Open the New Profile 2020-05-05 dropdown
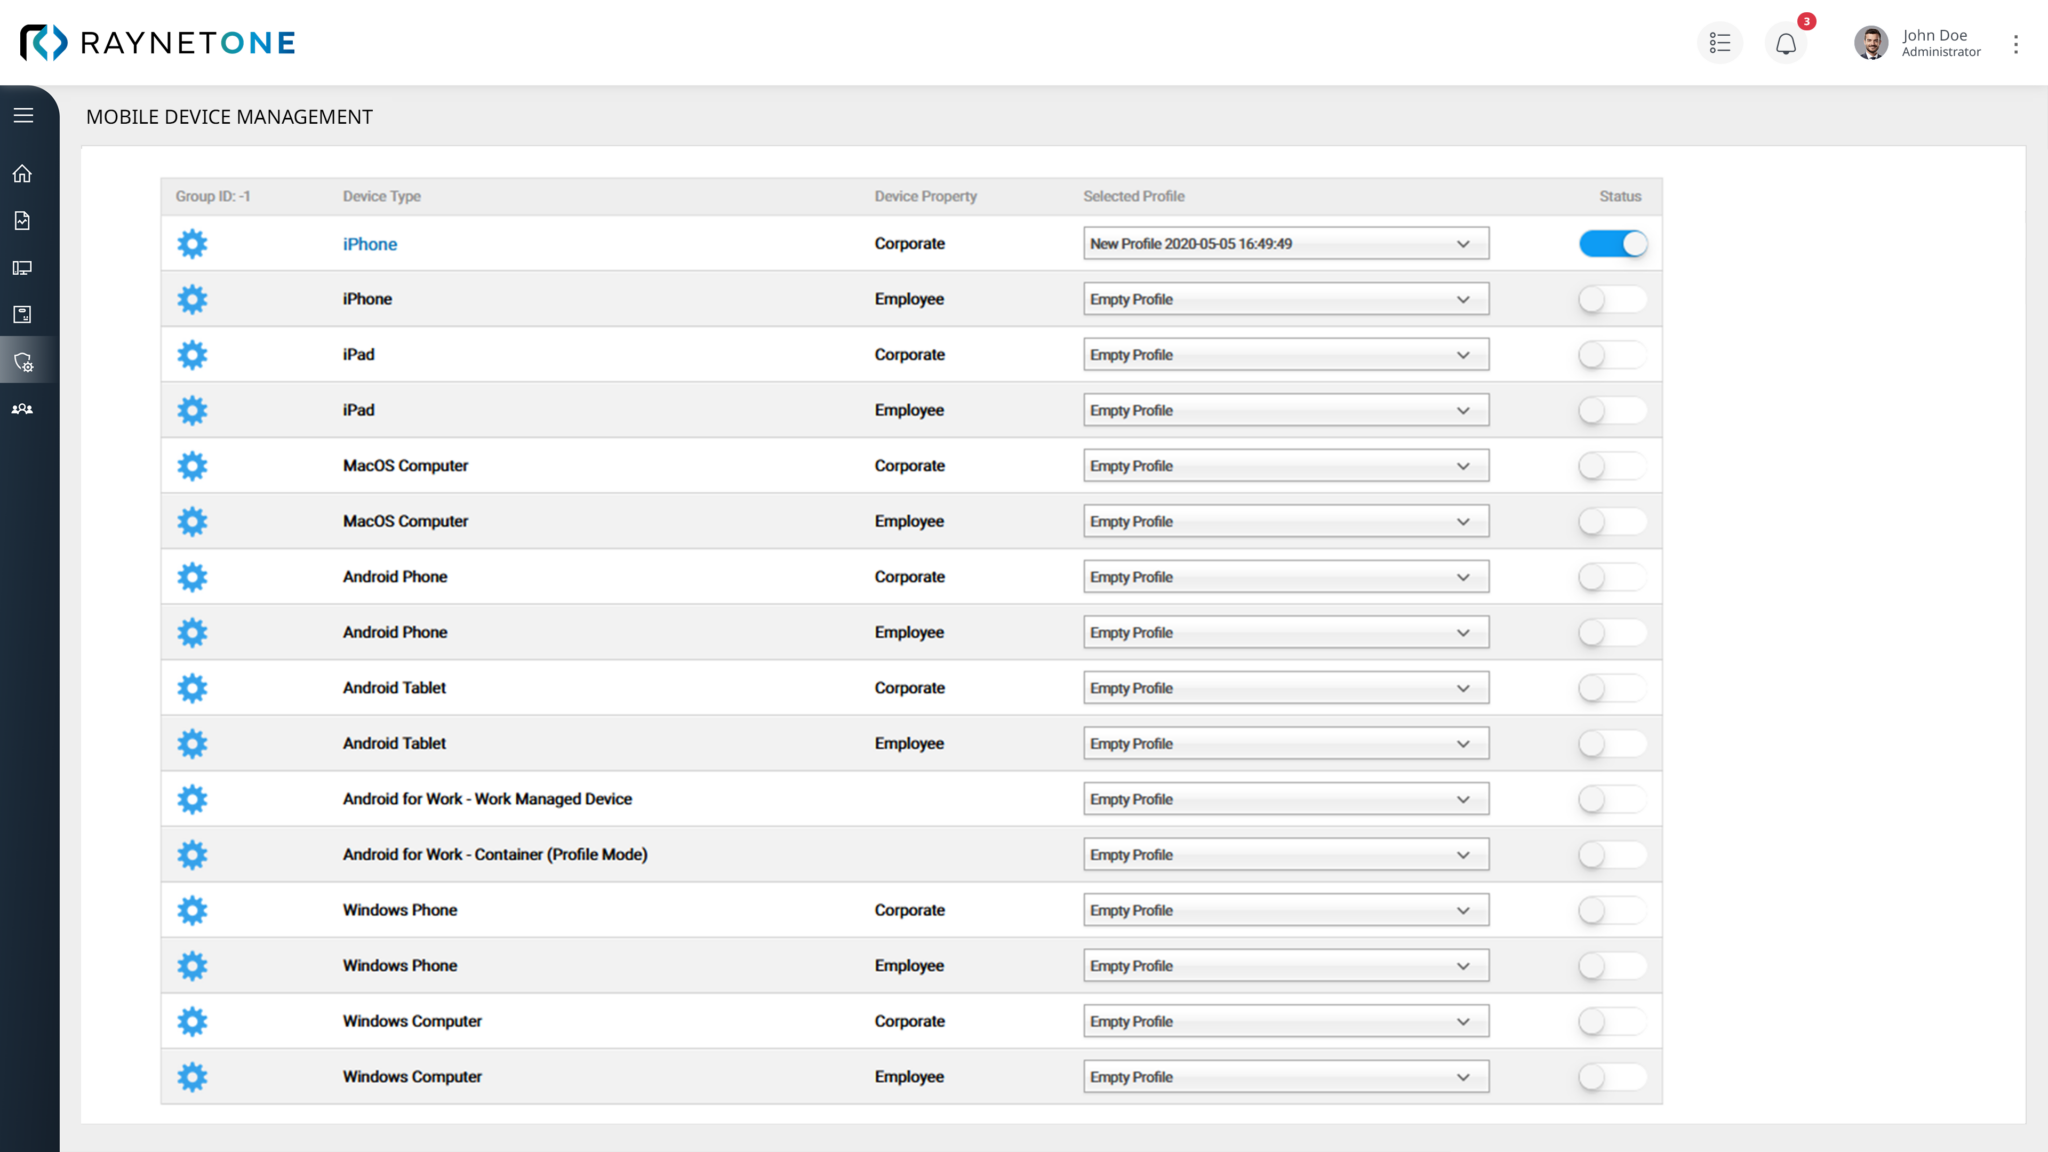This screenshot has height=1152, width=2048. pos(1286,244)
